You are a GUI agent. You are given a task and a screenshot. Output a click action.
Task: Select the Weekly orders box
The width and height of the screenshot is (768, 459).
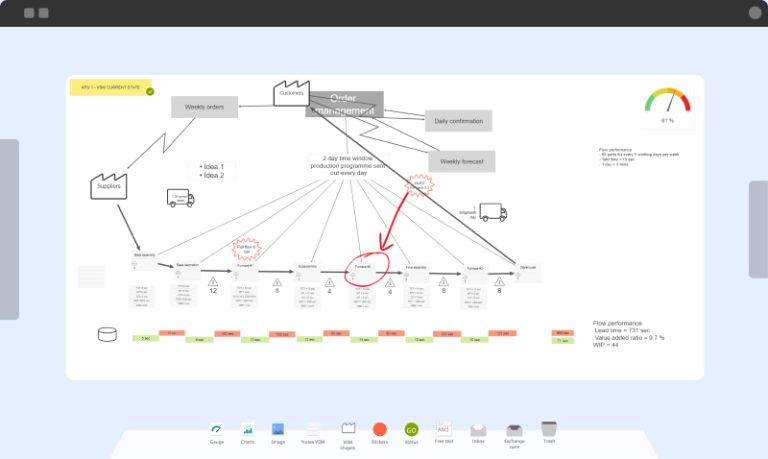point(204,107)
